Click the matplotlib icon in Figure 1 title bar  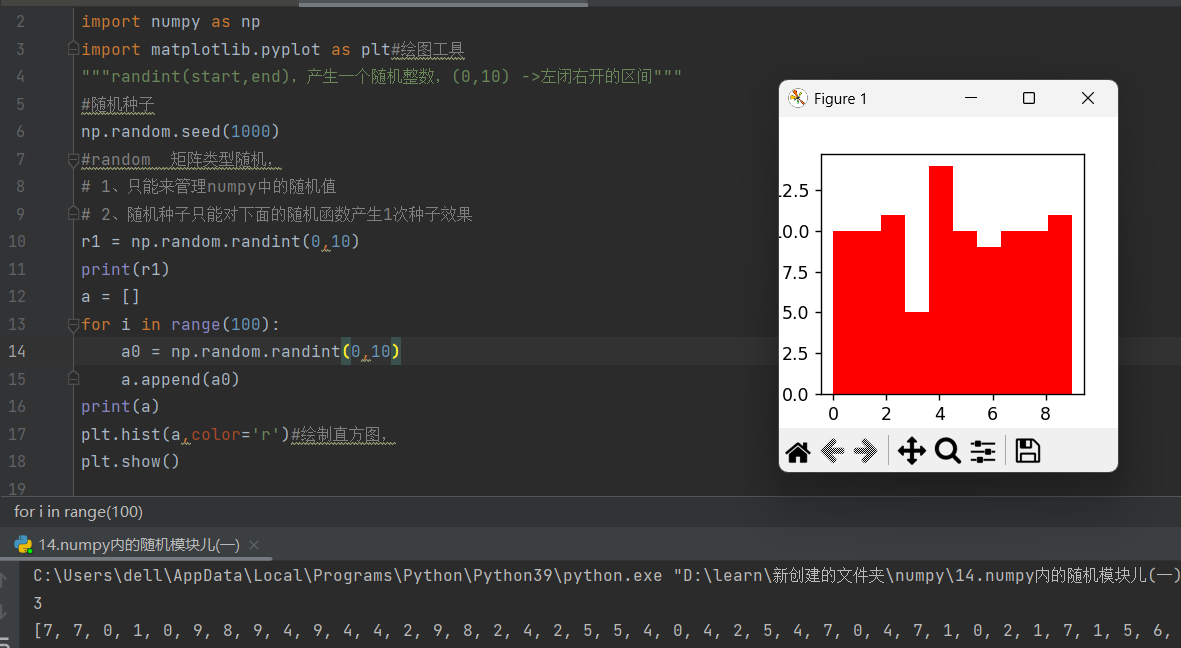[x=798, y=98]
